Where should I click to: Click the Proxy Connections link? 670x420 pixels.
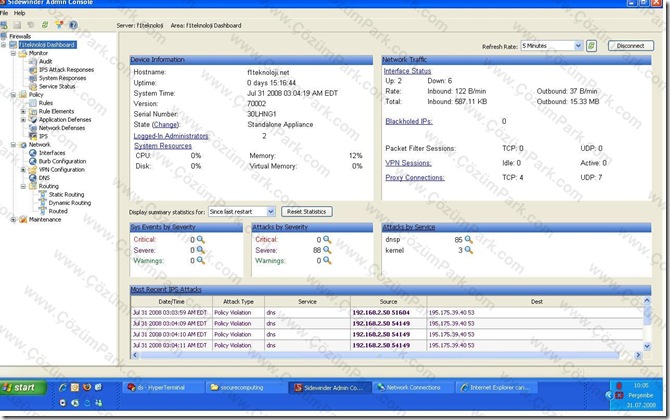[414, 177]
